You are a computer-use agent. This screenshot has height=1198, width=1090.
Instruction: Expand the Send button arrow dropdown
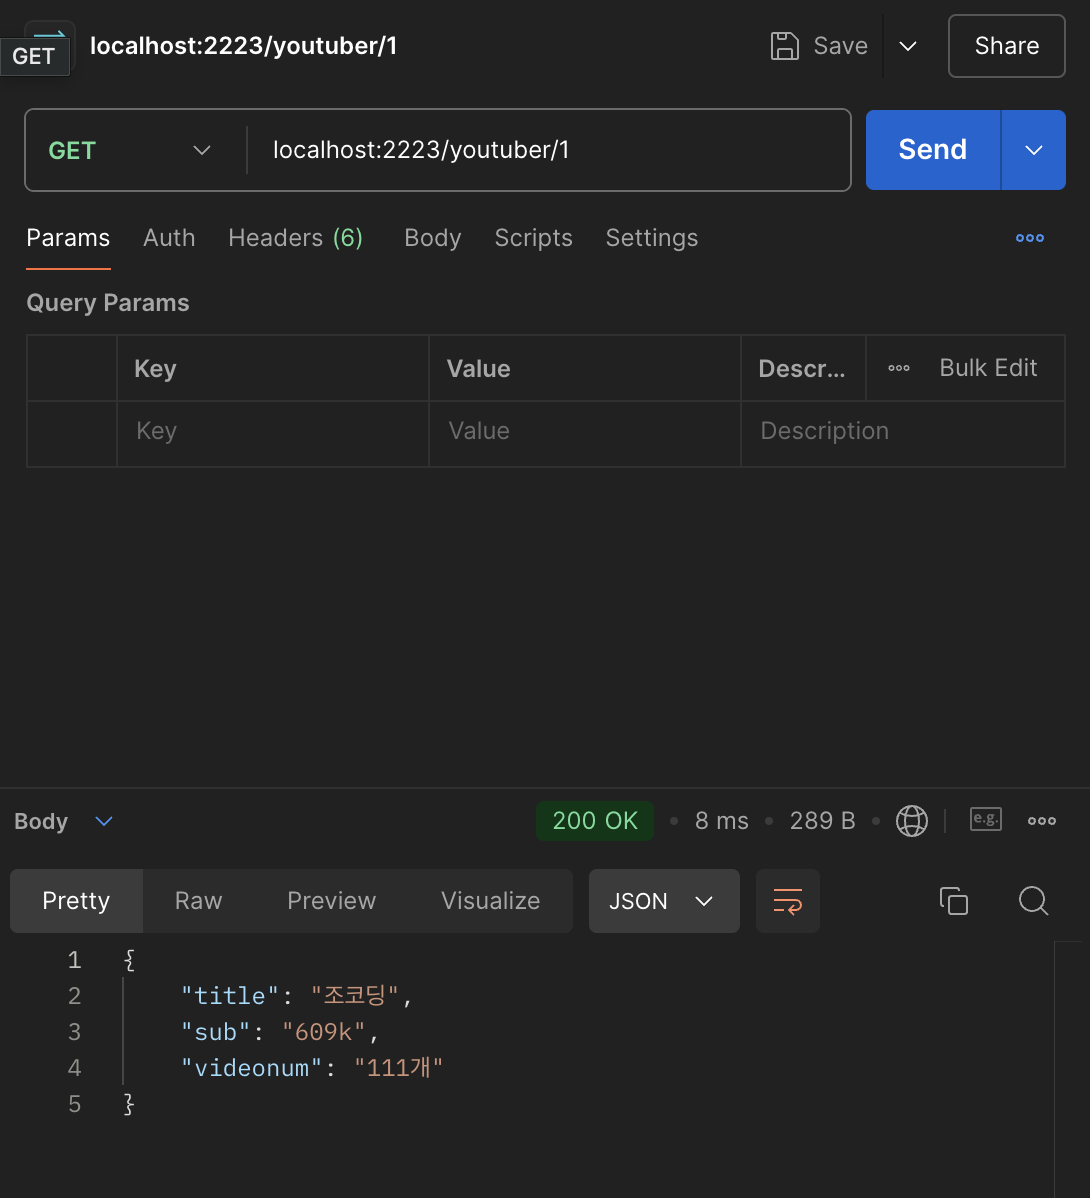click(1034, 150)
